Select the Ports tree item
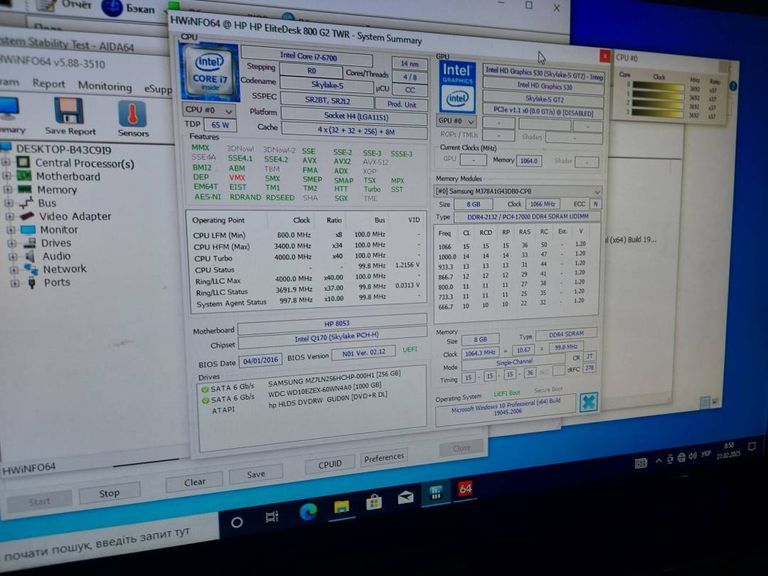The image size is (768, 576). coord(57,282)
